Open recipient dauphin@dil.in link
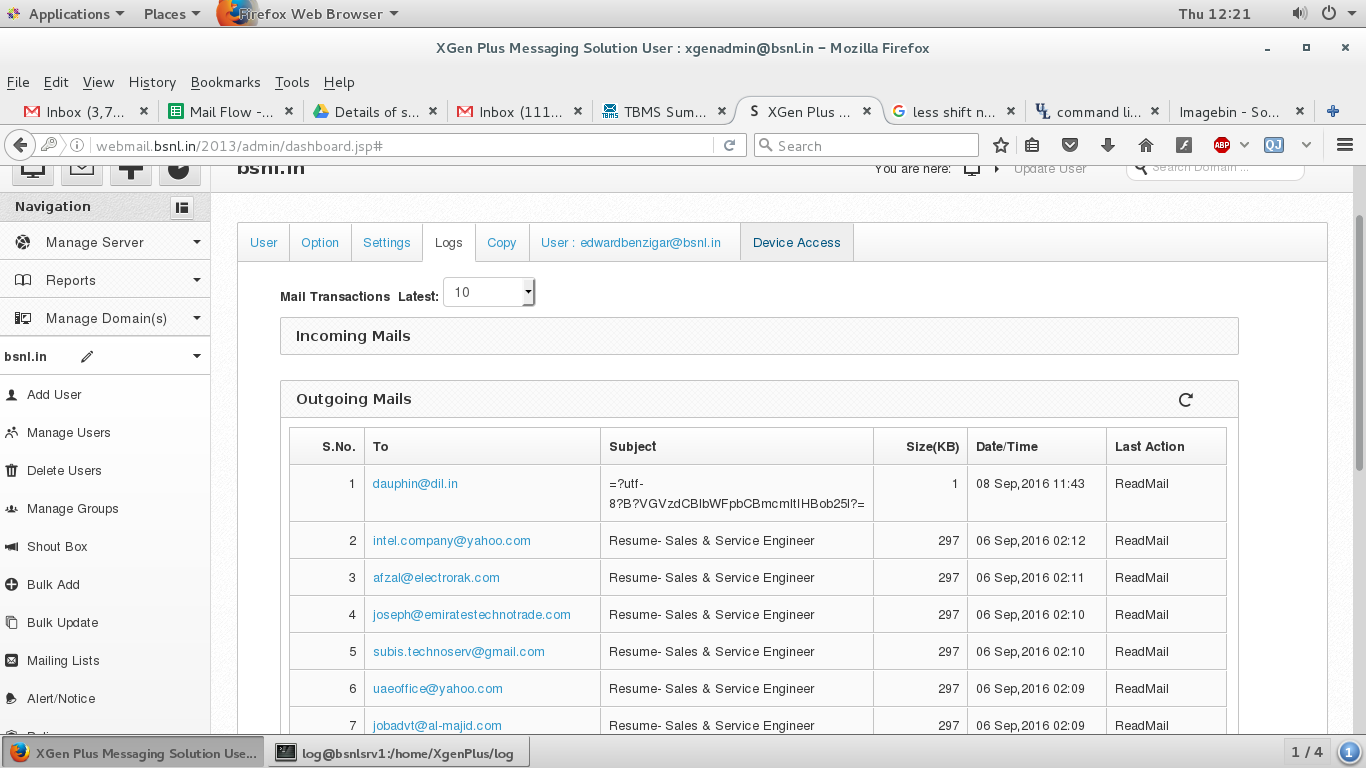 415,484
